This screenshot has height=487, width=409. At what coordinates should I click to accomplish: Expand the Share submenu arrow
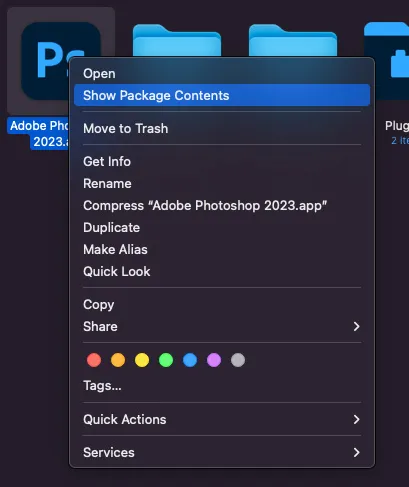[356, 327]
